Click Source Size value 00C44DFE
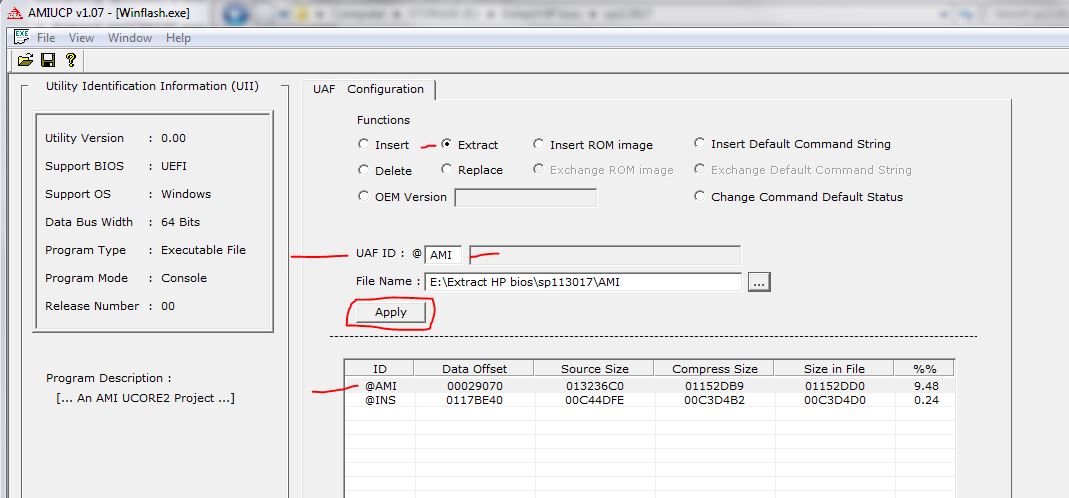The image size is (1069, 498). pos(594,400)
